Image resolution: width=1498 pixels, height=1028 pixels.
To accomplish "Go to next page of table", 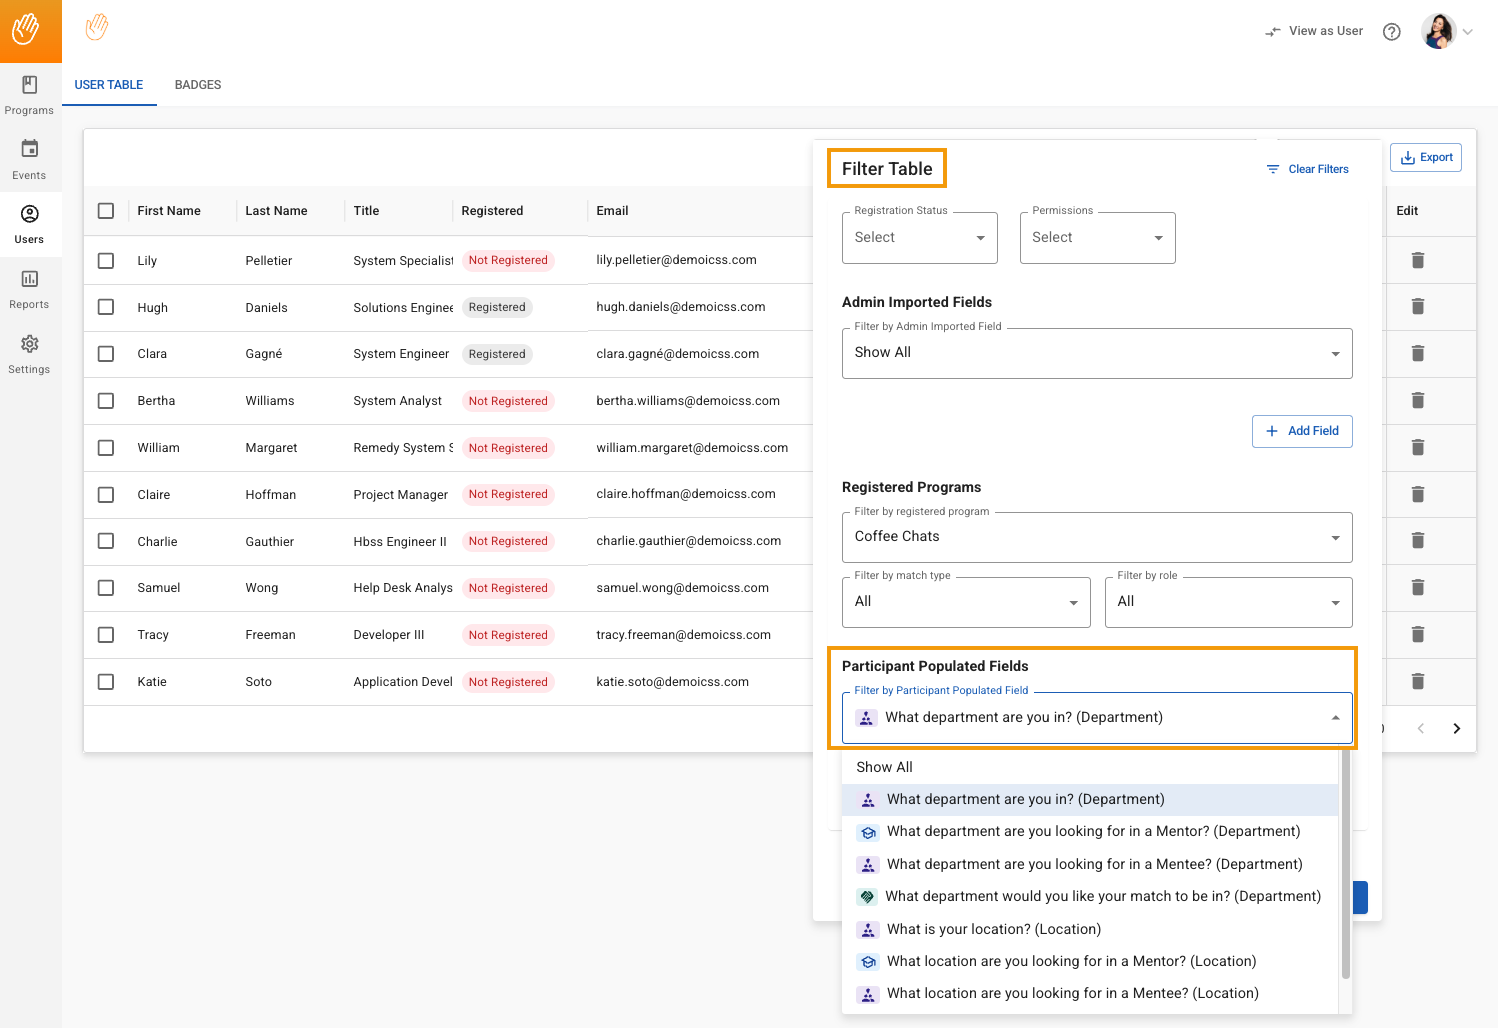I will point(1456,728).
